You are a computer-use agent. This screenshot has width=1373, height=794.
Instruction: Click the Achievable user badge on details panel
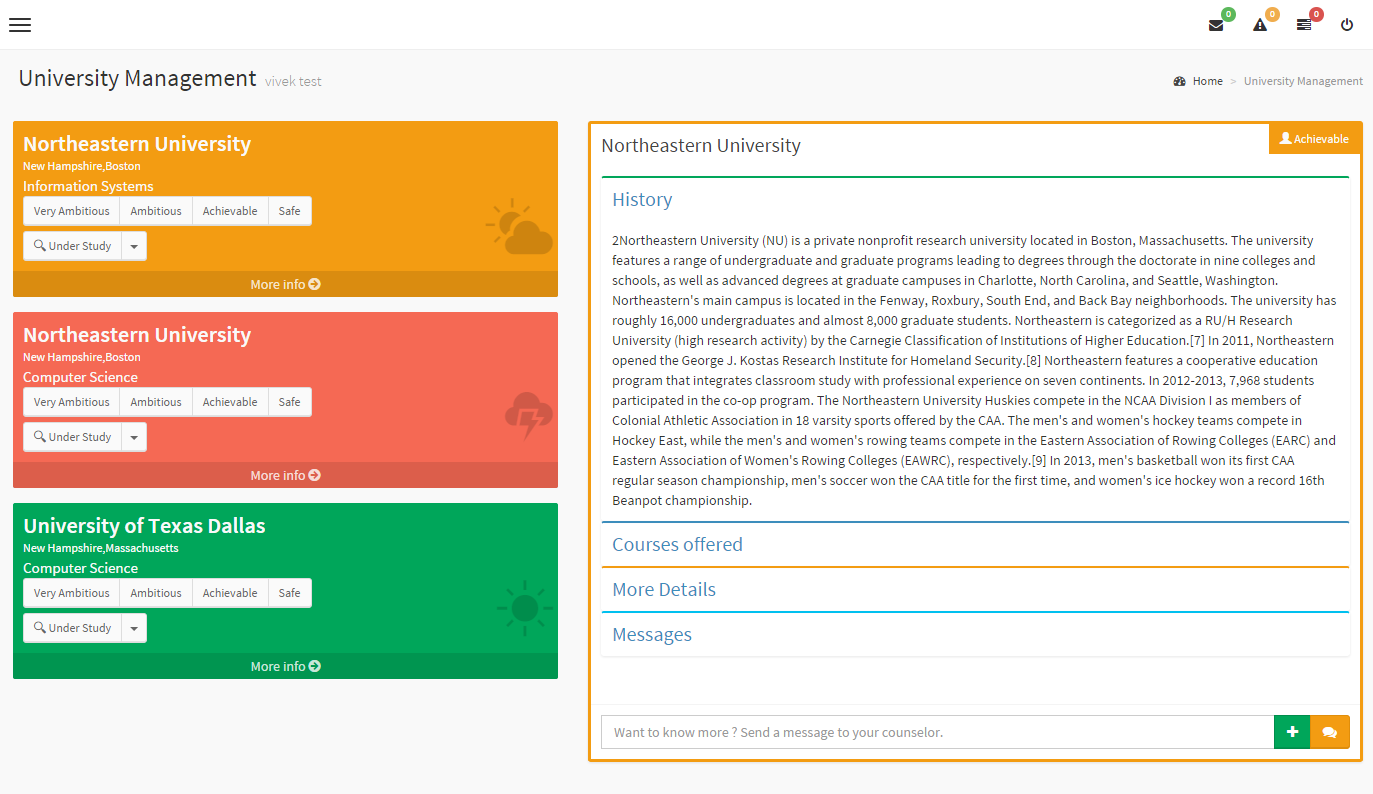pyautogui.click(x=1314, y=139)
